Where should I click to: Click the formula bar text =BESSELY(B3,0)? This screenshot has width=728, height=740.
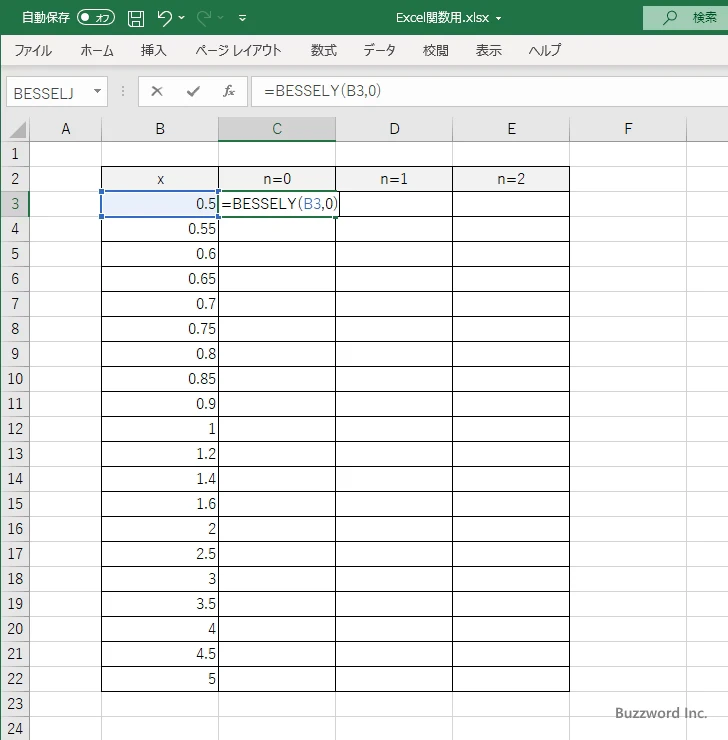coord(322,91)
